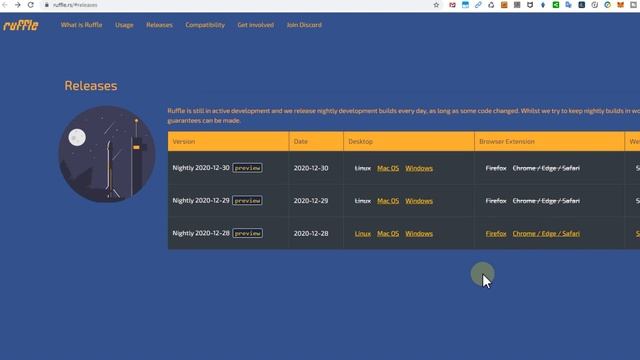Image resolution: width=640 pixels, height=360 pixels.
Task: Click the chain link extension icon
Action: [478, 5]
